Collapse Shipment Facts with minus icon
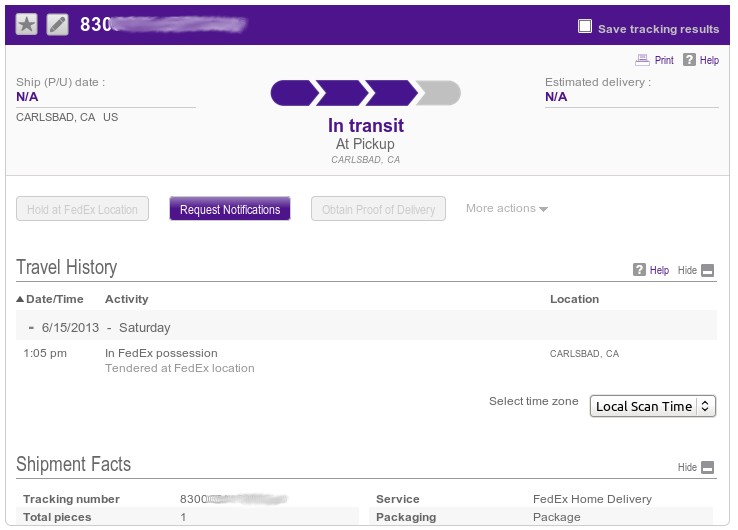Screen dimensions: 738x530 point(708,467)
